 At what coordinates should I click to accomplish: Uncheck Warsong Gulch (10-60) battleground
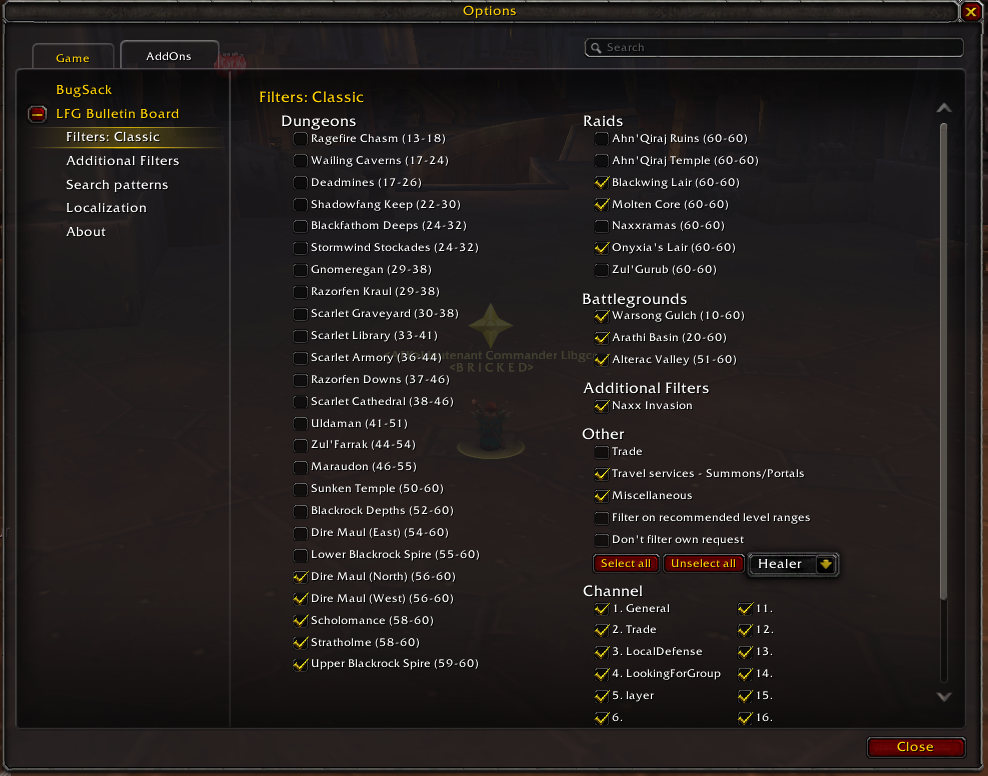coord(602,316)
